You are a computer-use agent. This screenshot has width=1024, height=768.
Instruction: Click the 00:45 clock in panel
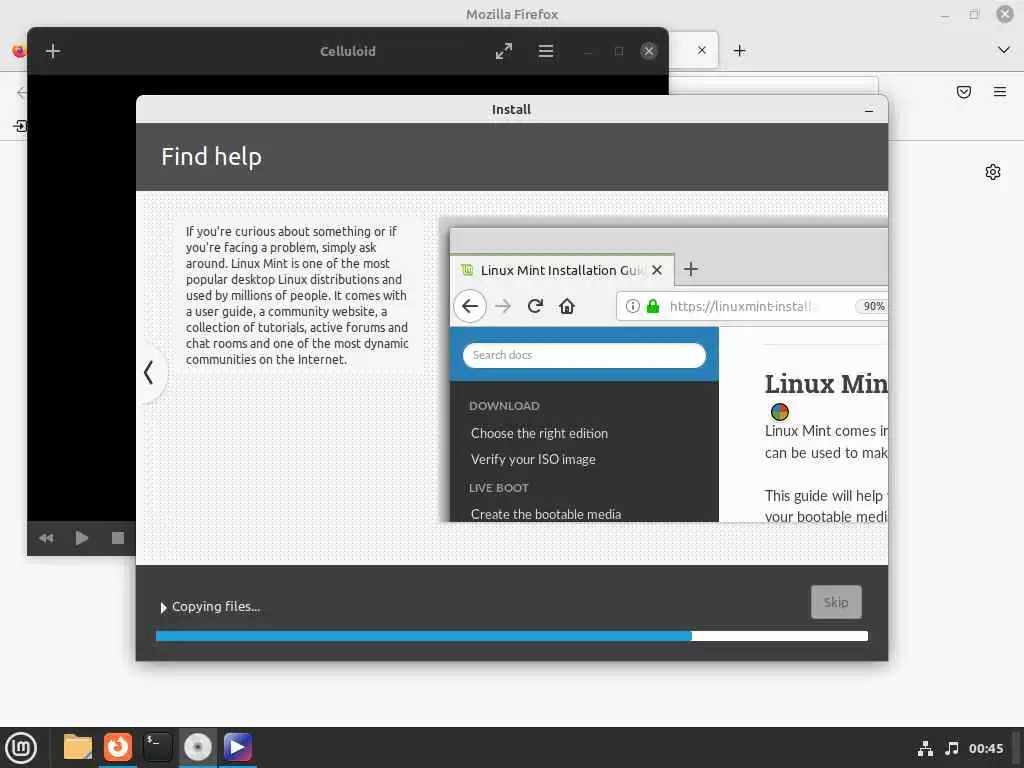pyautogui.click(x=985, y=748)
